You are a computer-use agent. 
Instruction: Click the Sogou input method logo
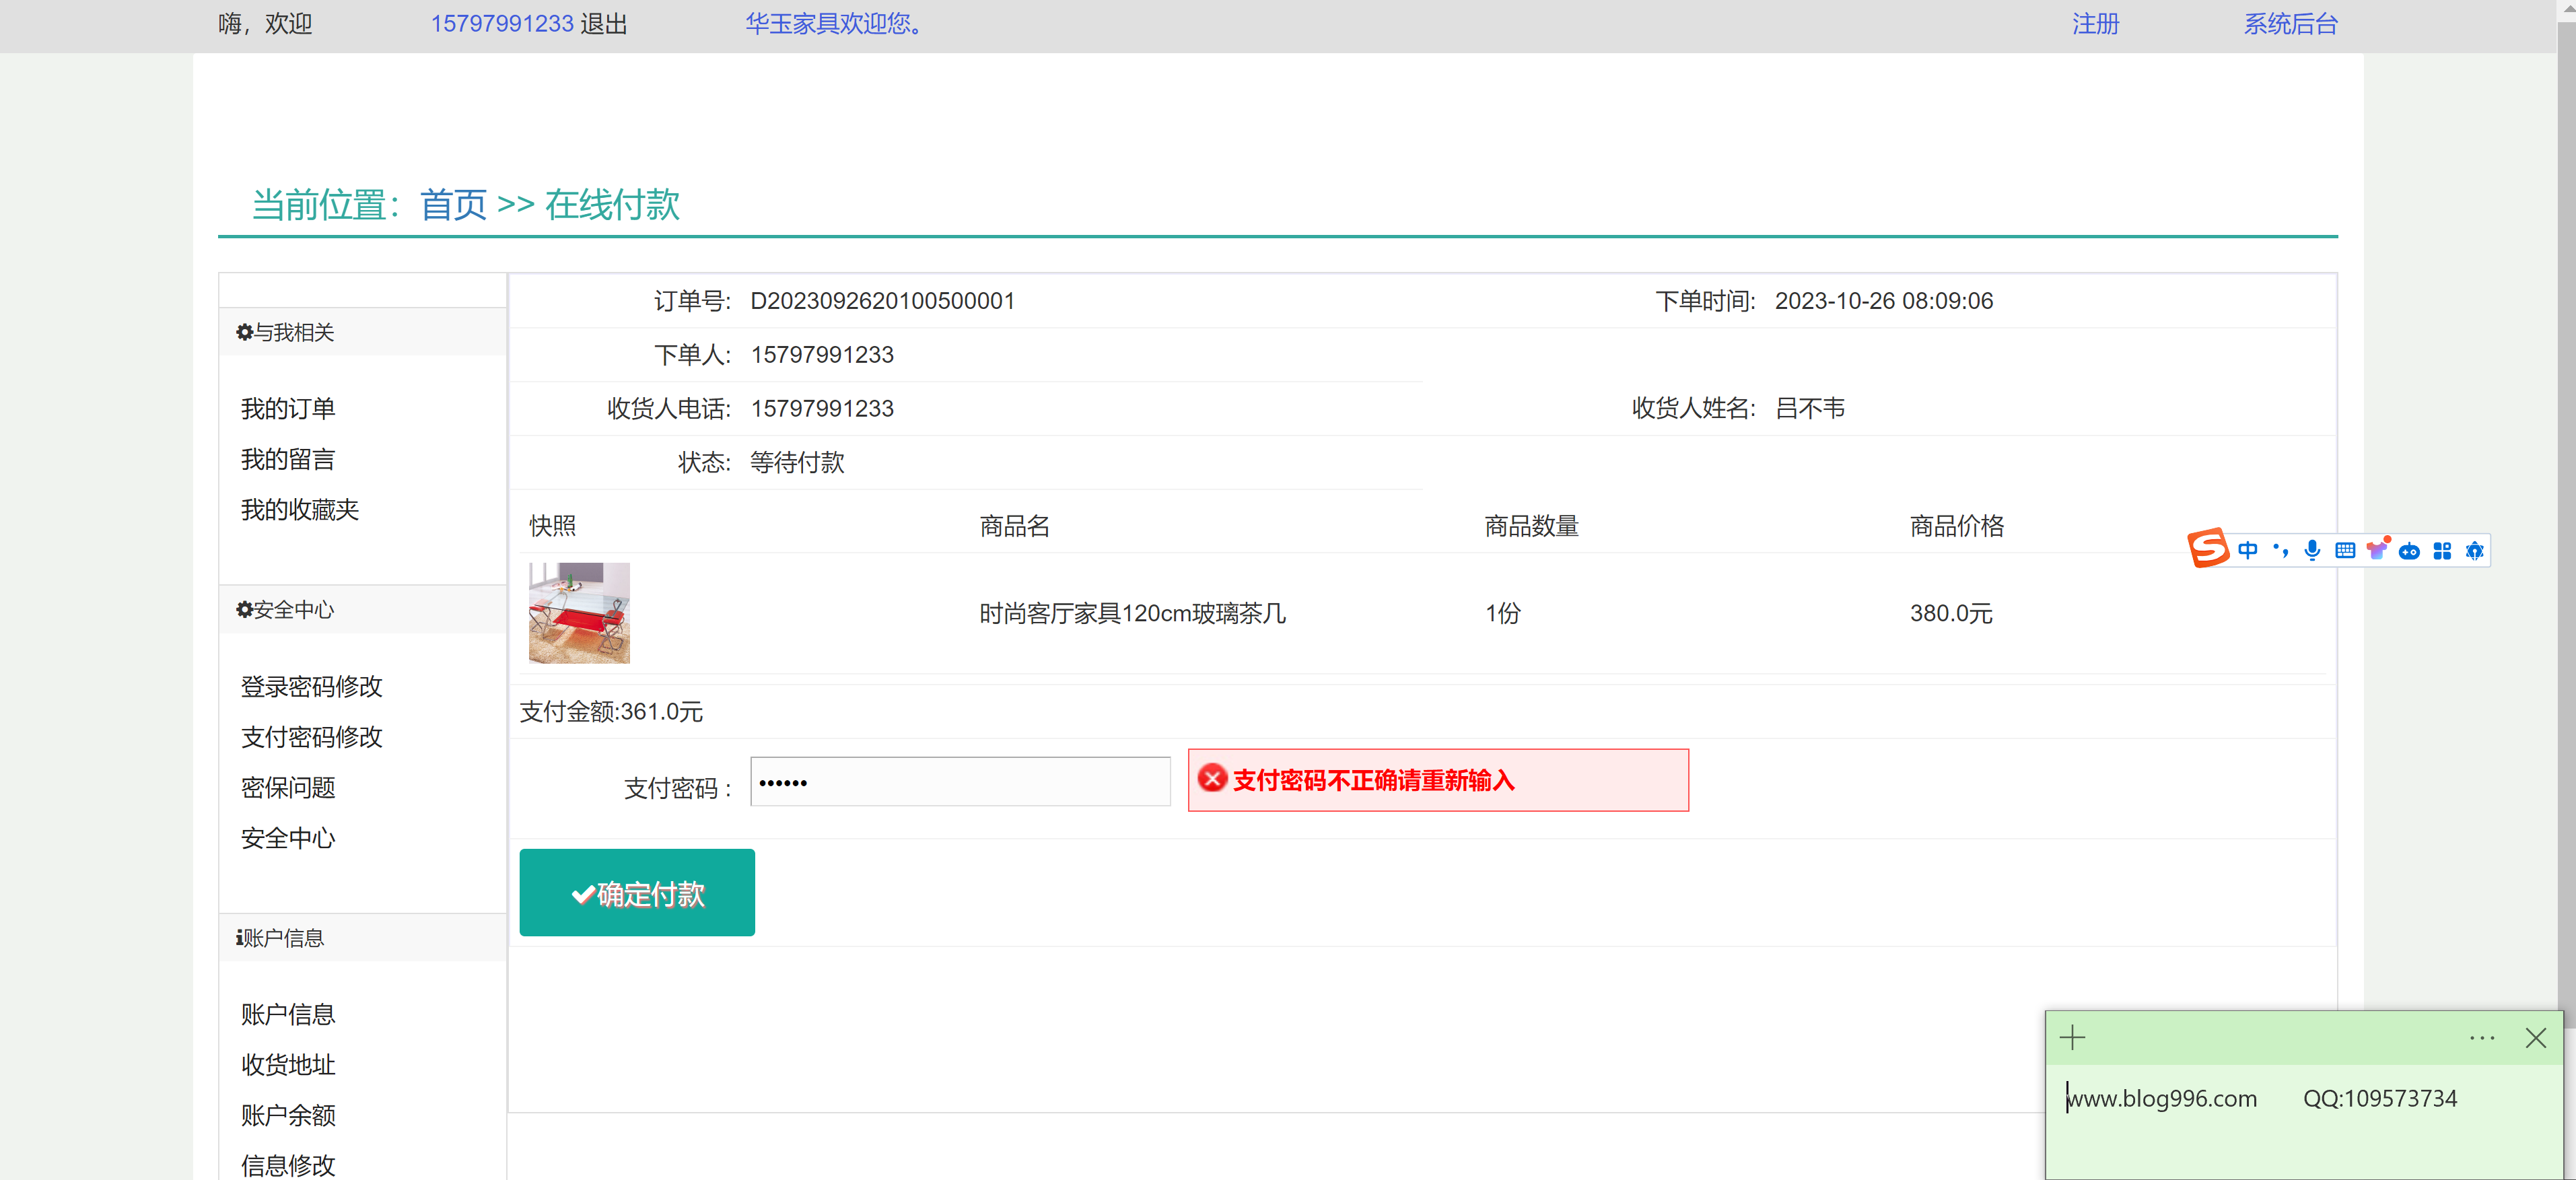click(x=2208, y=549)
